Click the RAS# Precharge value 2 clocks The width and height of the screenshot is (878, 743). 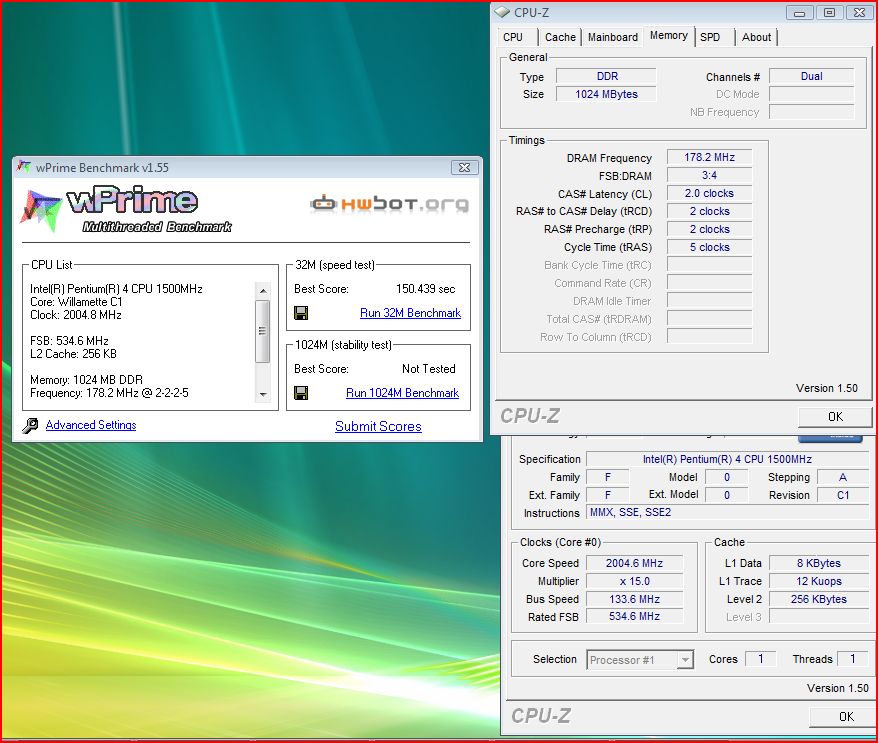[x=709, y=229]
